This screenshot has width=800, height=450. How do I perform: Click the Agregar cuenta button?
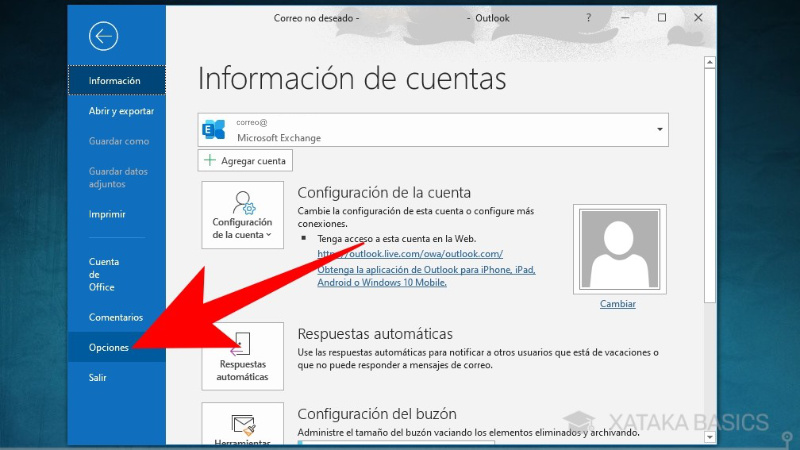(x=245, y=161)
